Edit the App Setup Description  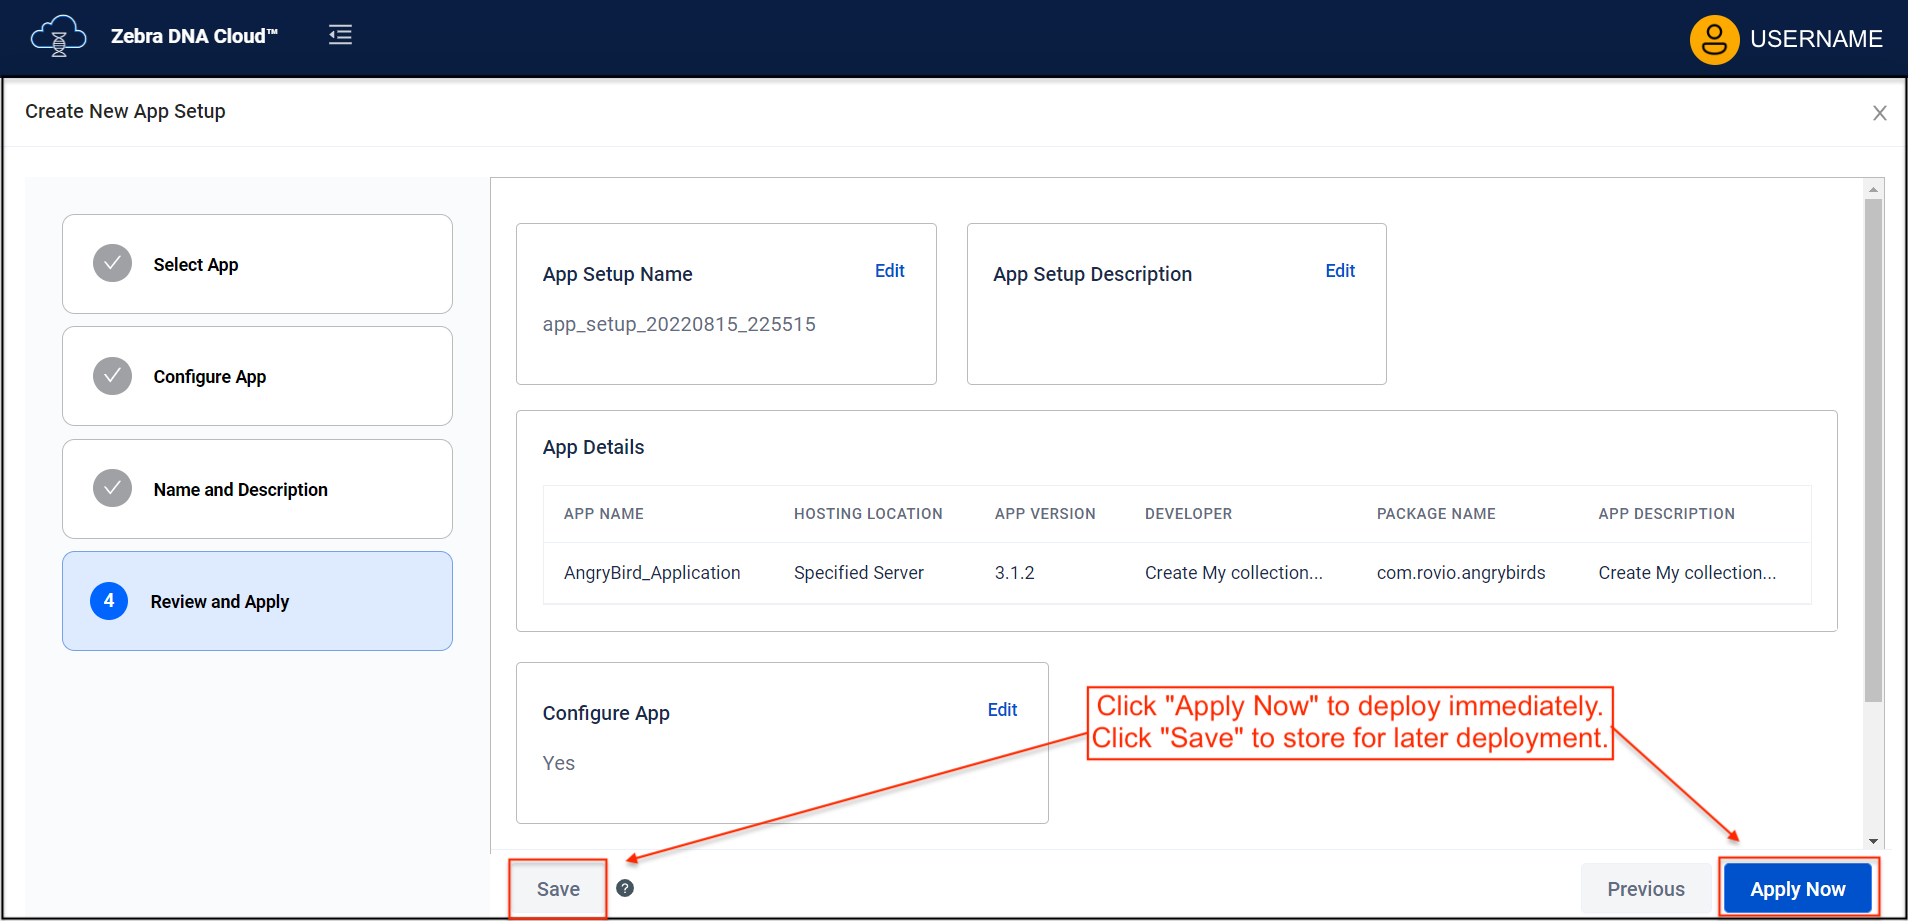point(1339,271)
